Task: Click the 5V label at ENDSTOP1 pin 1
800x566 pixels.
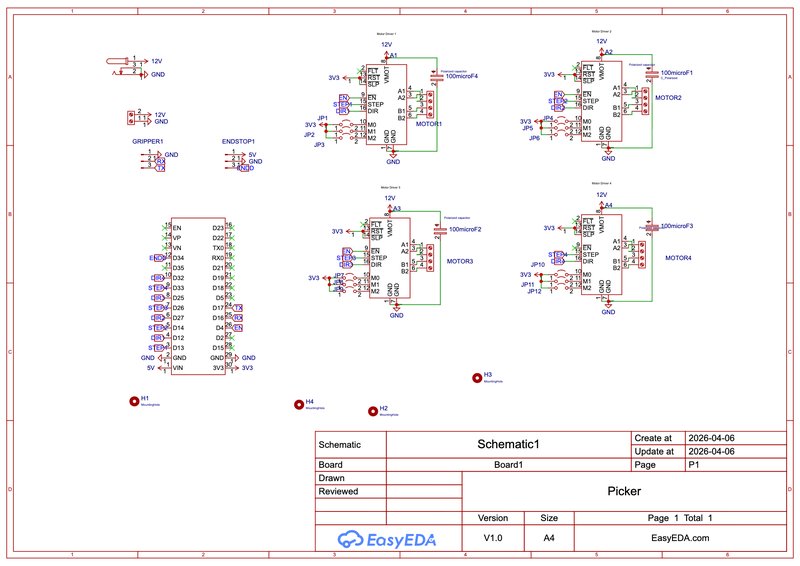Action: (x=252, y=155)
